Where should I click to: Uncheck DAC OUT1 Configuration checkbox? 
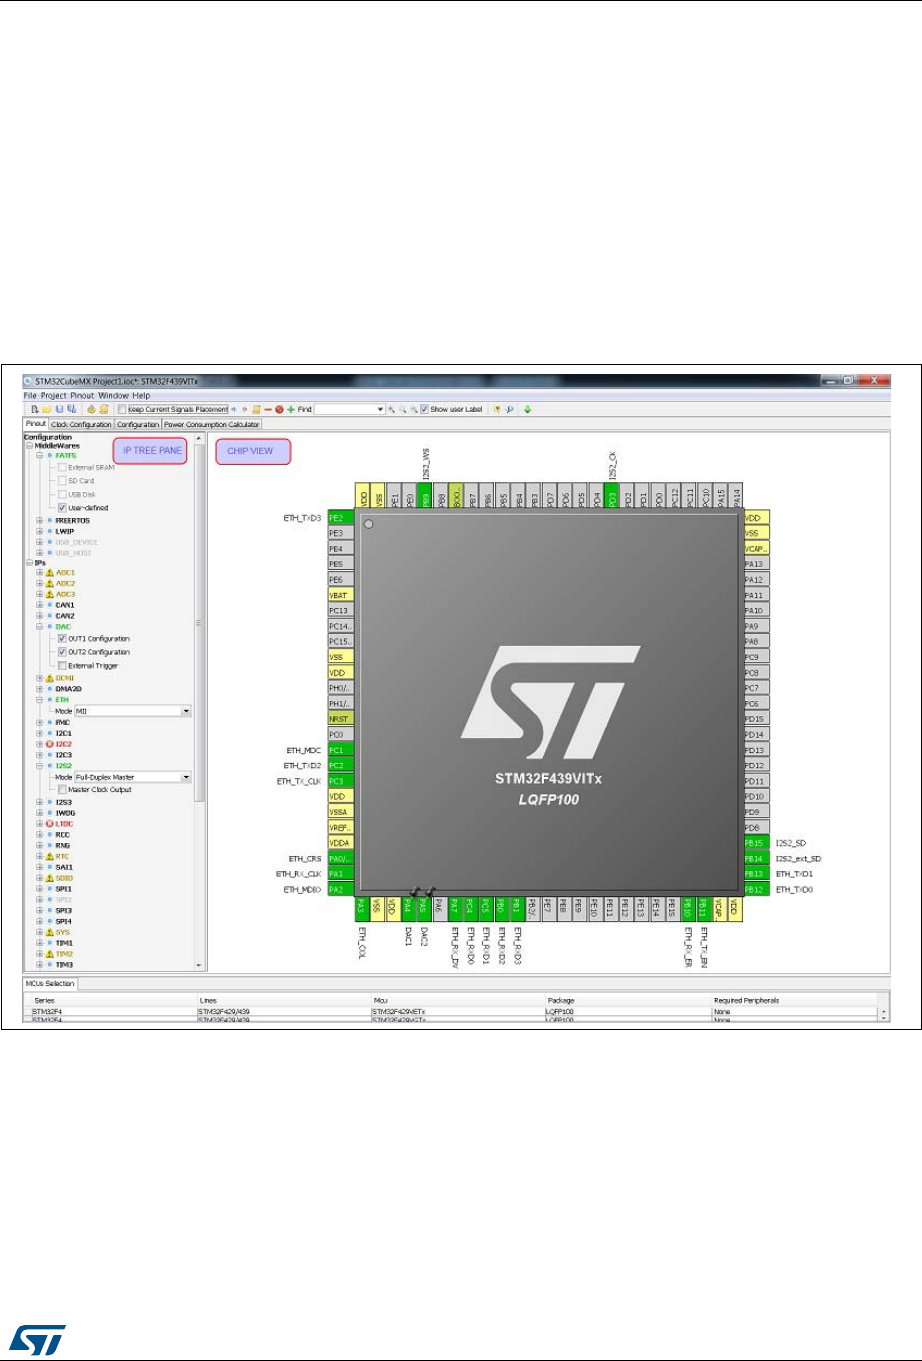(x=62, y=638)
